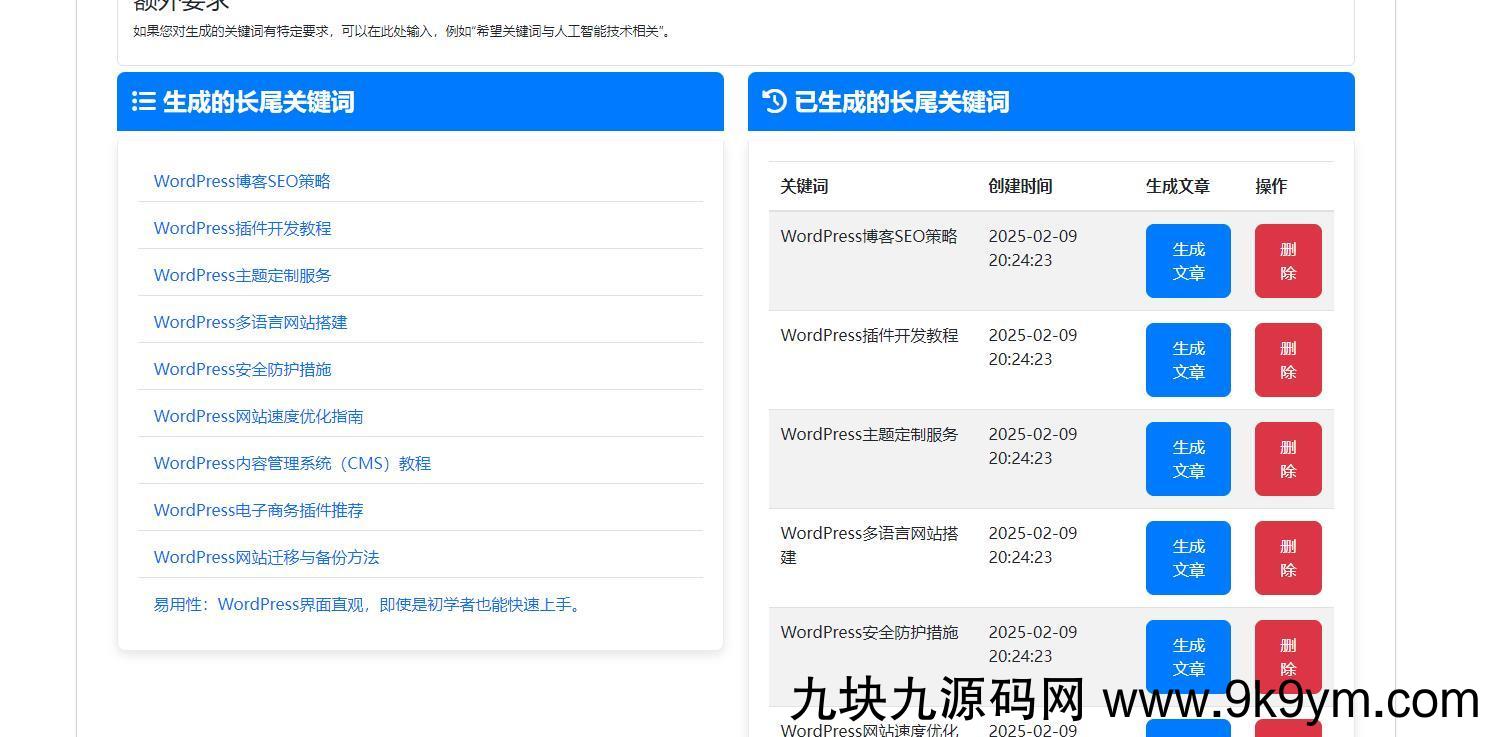This screenshot has height=737, width=1492.
Task: Delete the WordPress博客SEO策略 keyword row
Action: point(1288,261)
